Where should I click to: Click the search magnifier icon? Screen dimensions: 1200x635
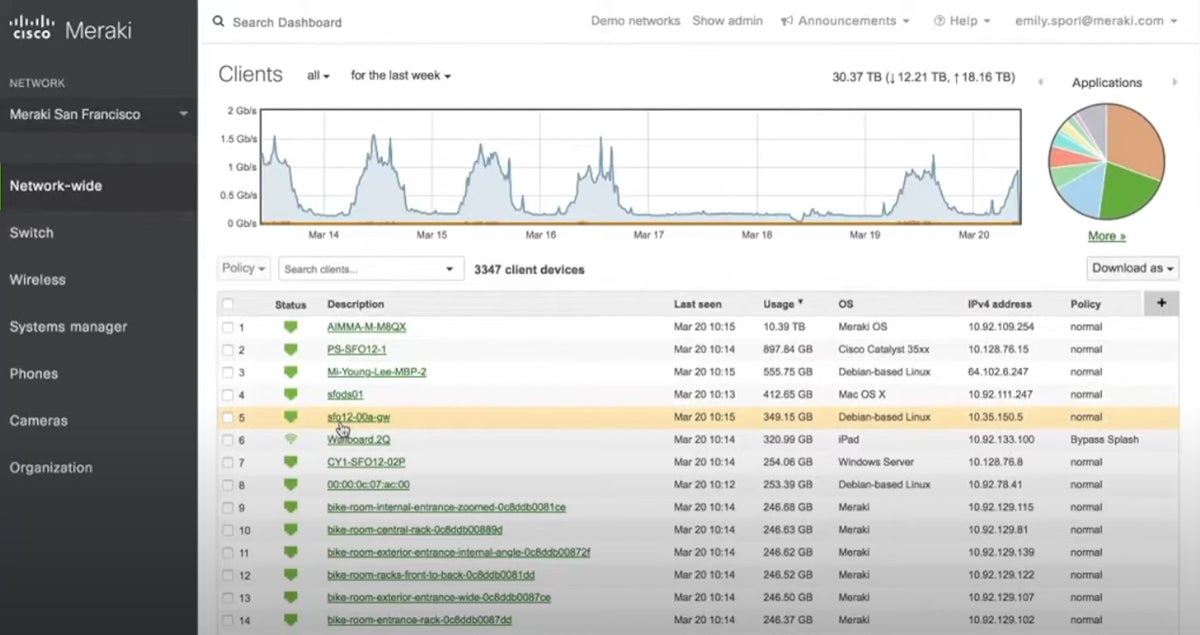(219, 21)
